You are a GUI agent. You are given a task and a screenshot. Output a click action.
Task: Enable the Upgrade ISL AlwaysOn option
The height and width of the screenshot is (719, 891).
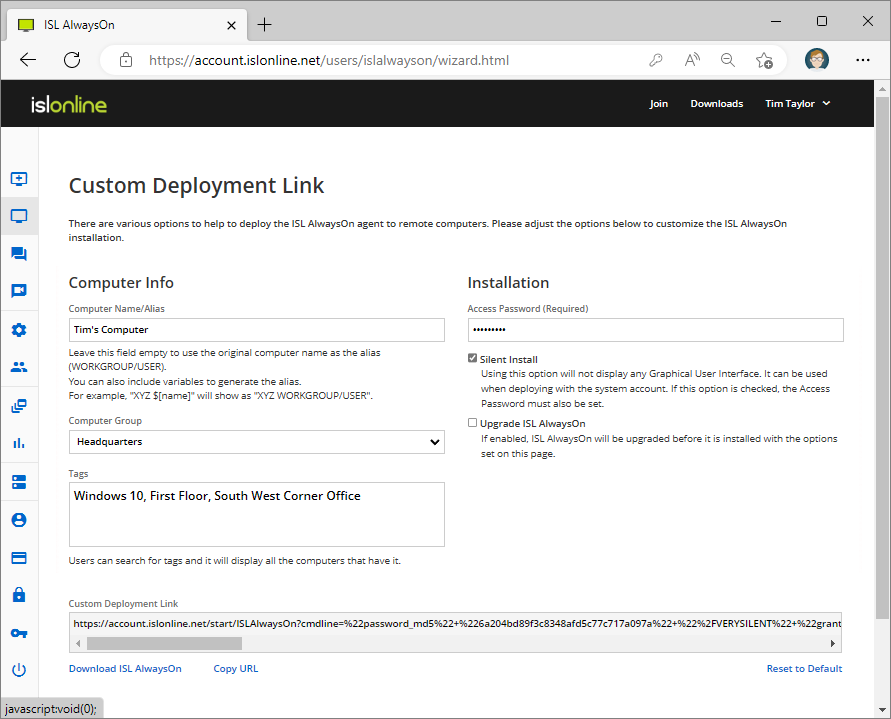(x=472, y=422)
